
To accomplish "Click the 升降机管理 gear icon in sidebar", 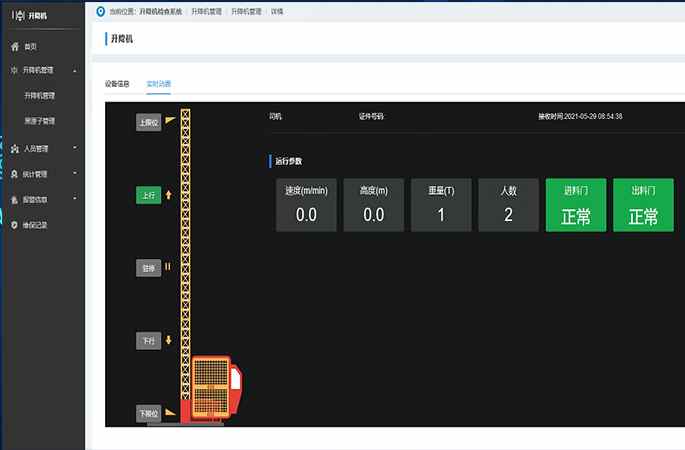I will [x=14, y=71].
